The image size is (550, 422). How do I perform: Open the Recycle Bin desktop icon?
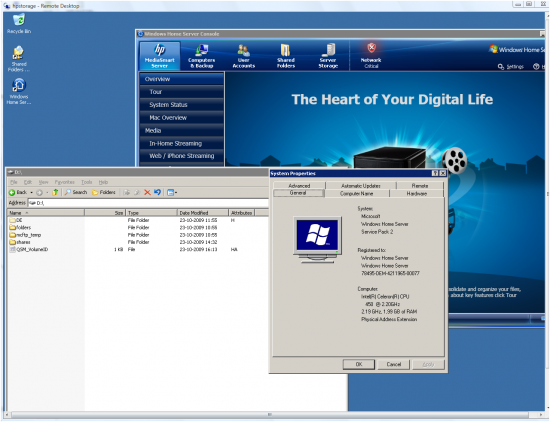[19, 24]
